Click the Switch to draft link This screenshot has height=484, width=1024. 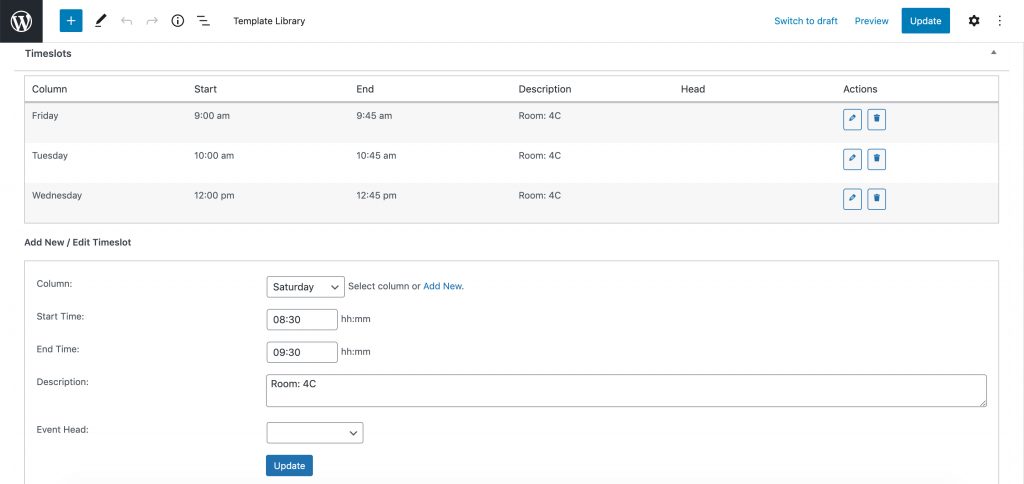(806, 21)
